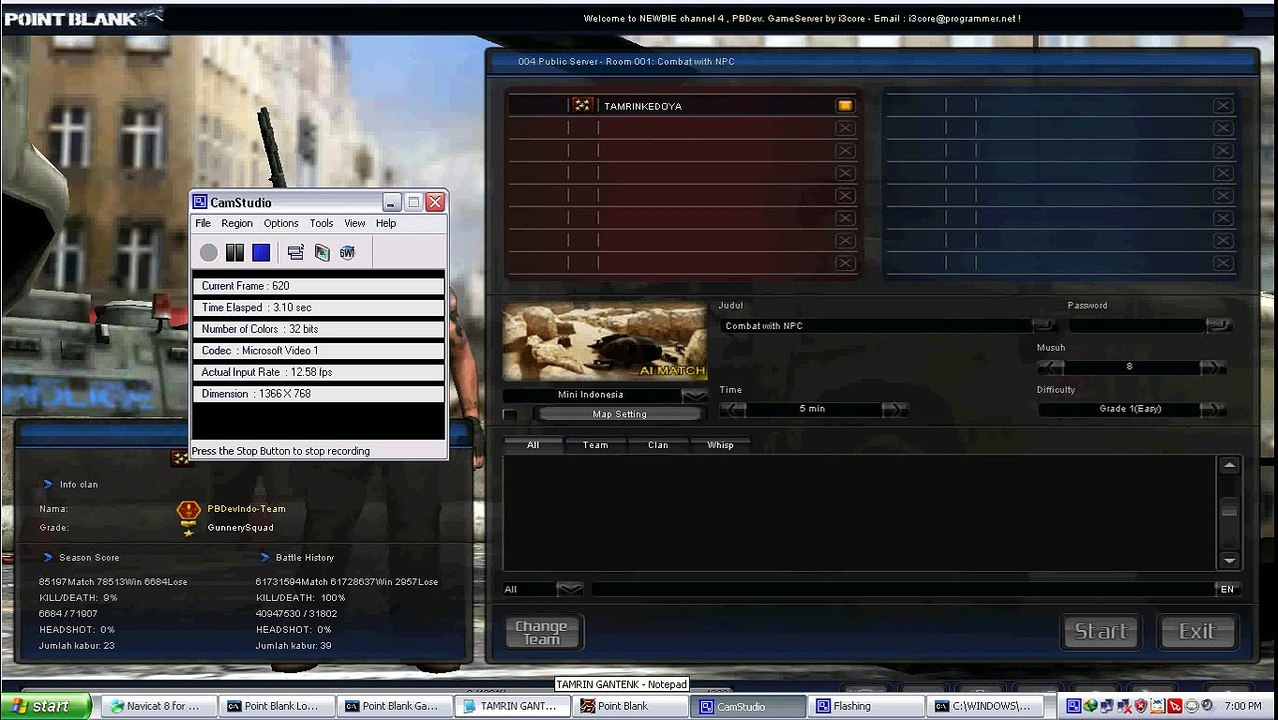Close the third red team slot
This screenshot has width=1278, height=720.
point(845,150)
